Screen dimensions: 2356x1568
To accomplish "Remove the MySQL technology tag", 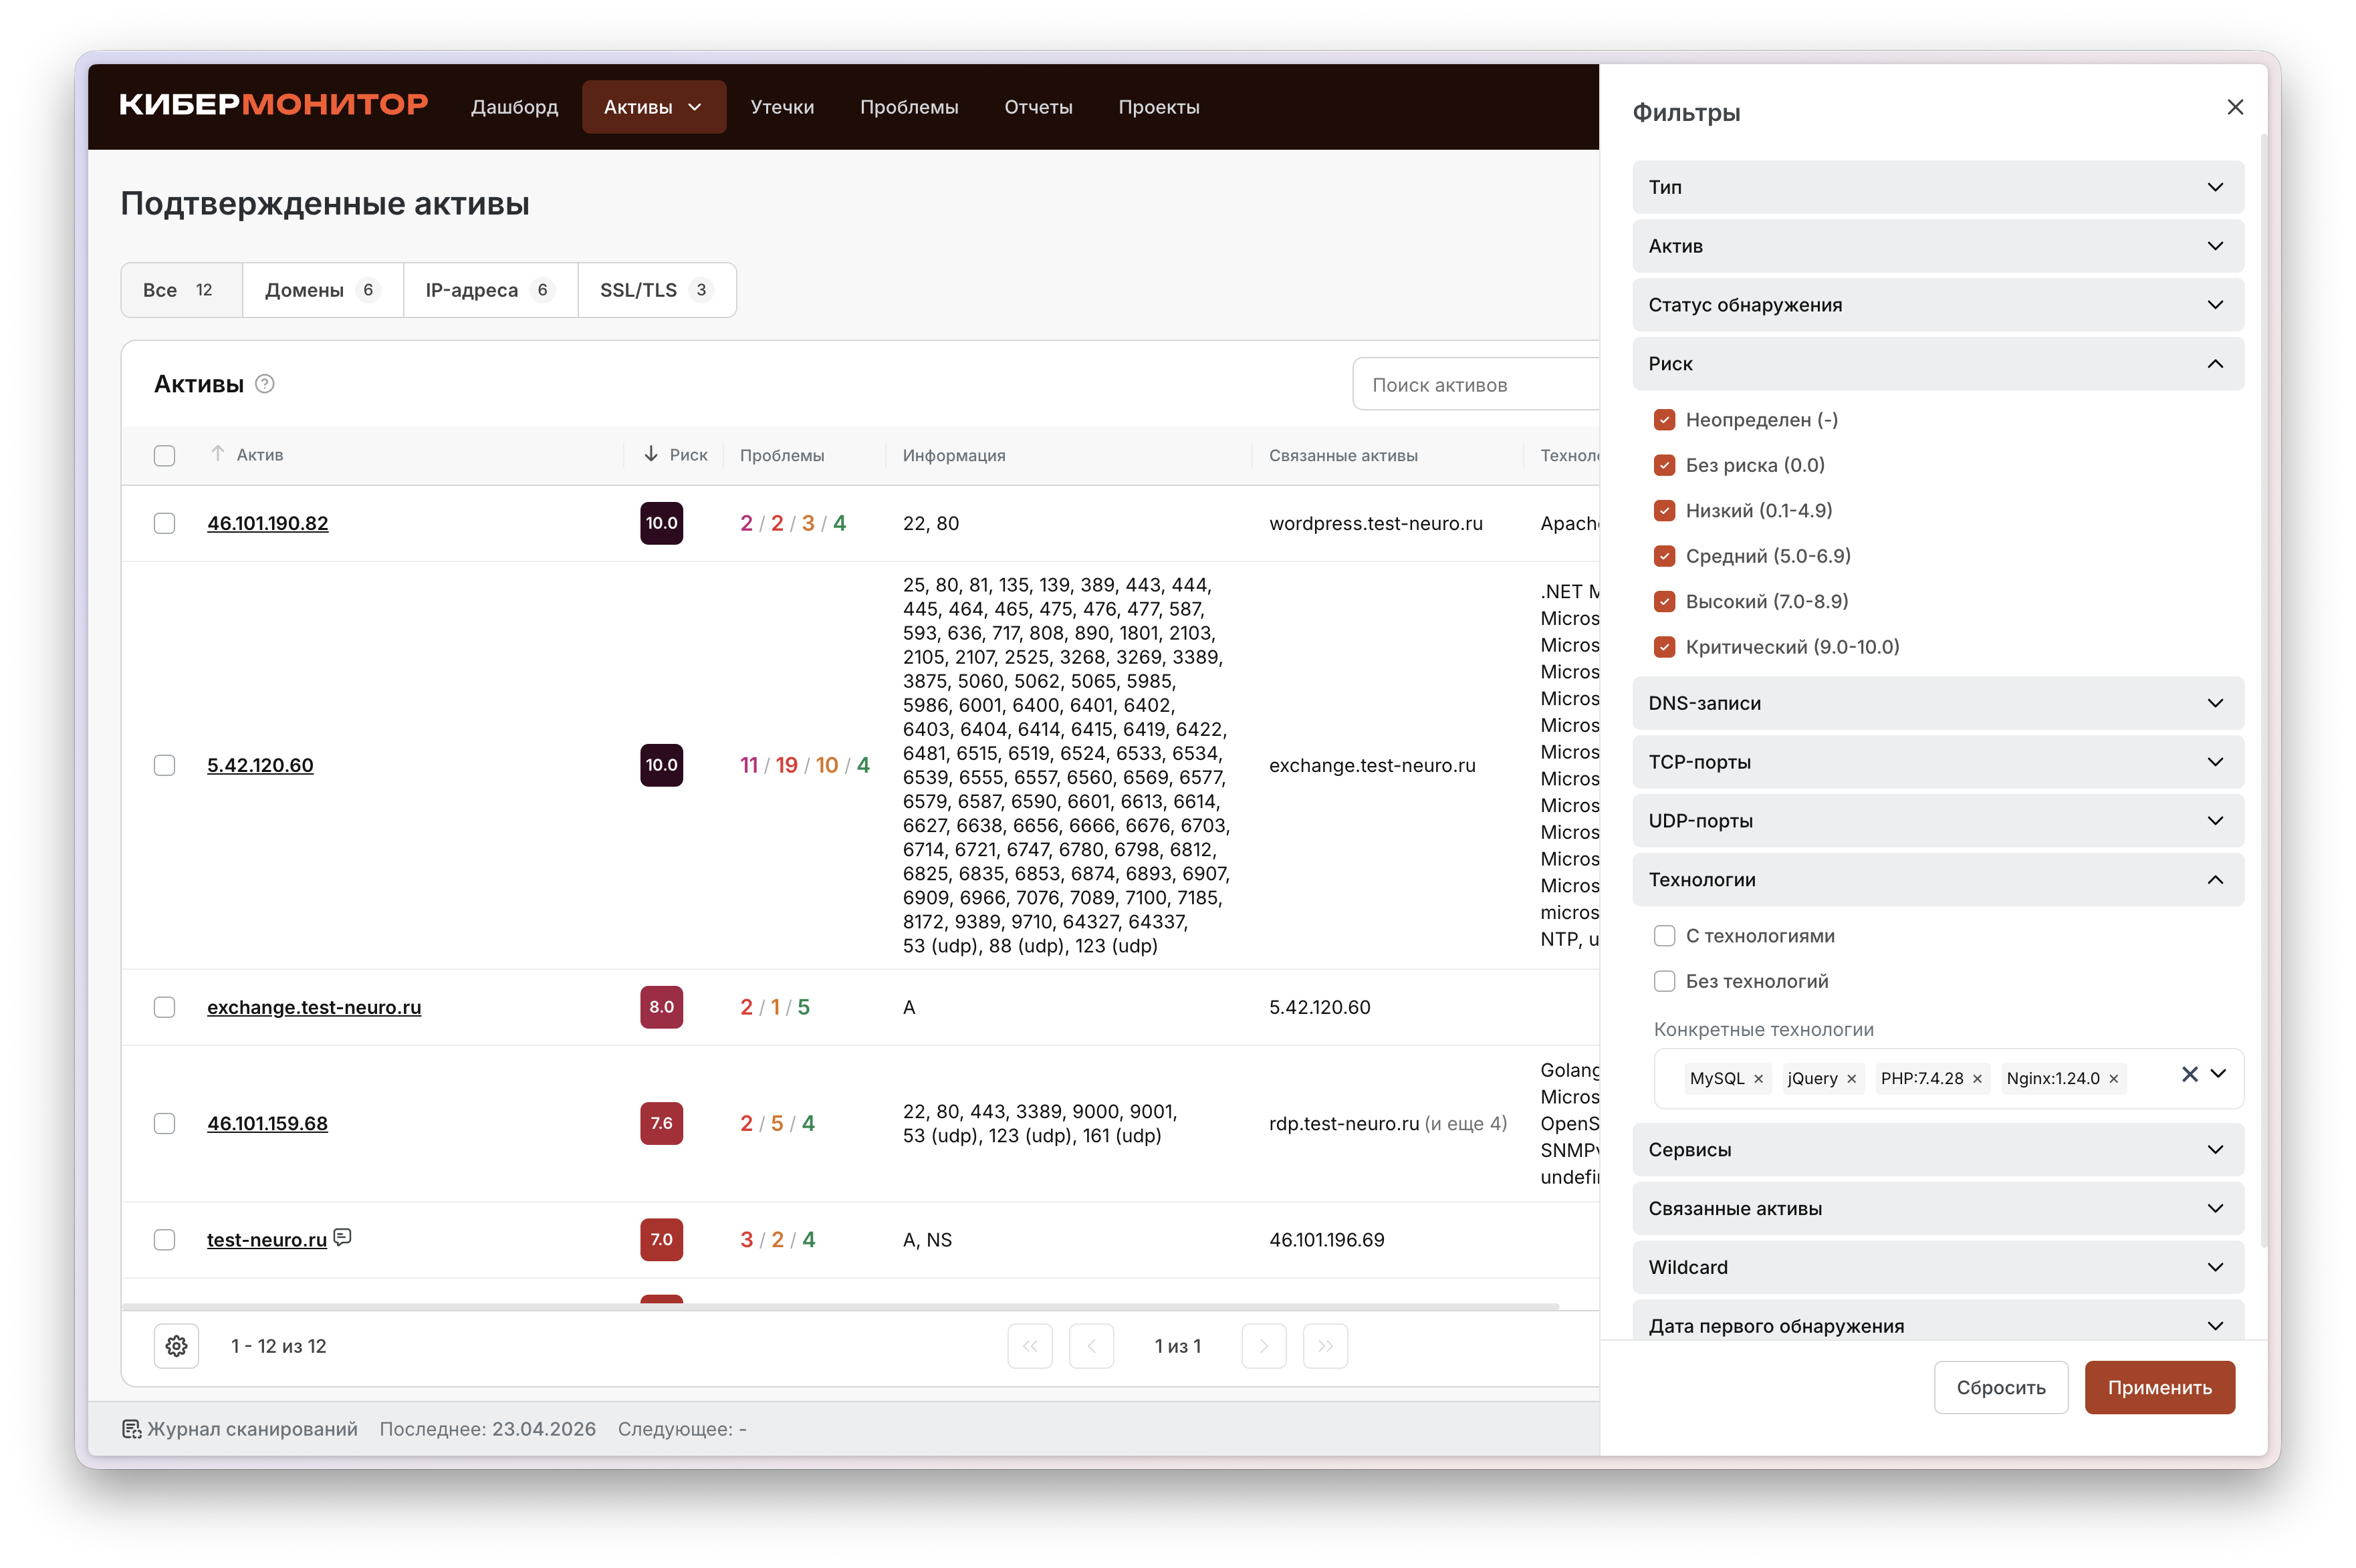I will [x=1758, y=1078].
